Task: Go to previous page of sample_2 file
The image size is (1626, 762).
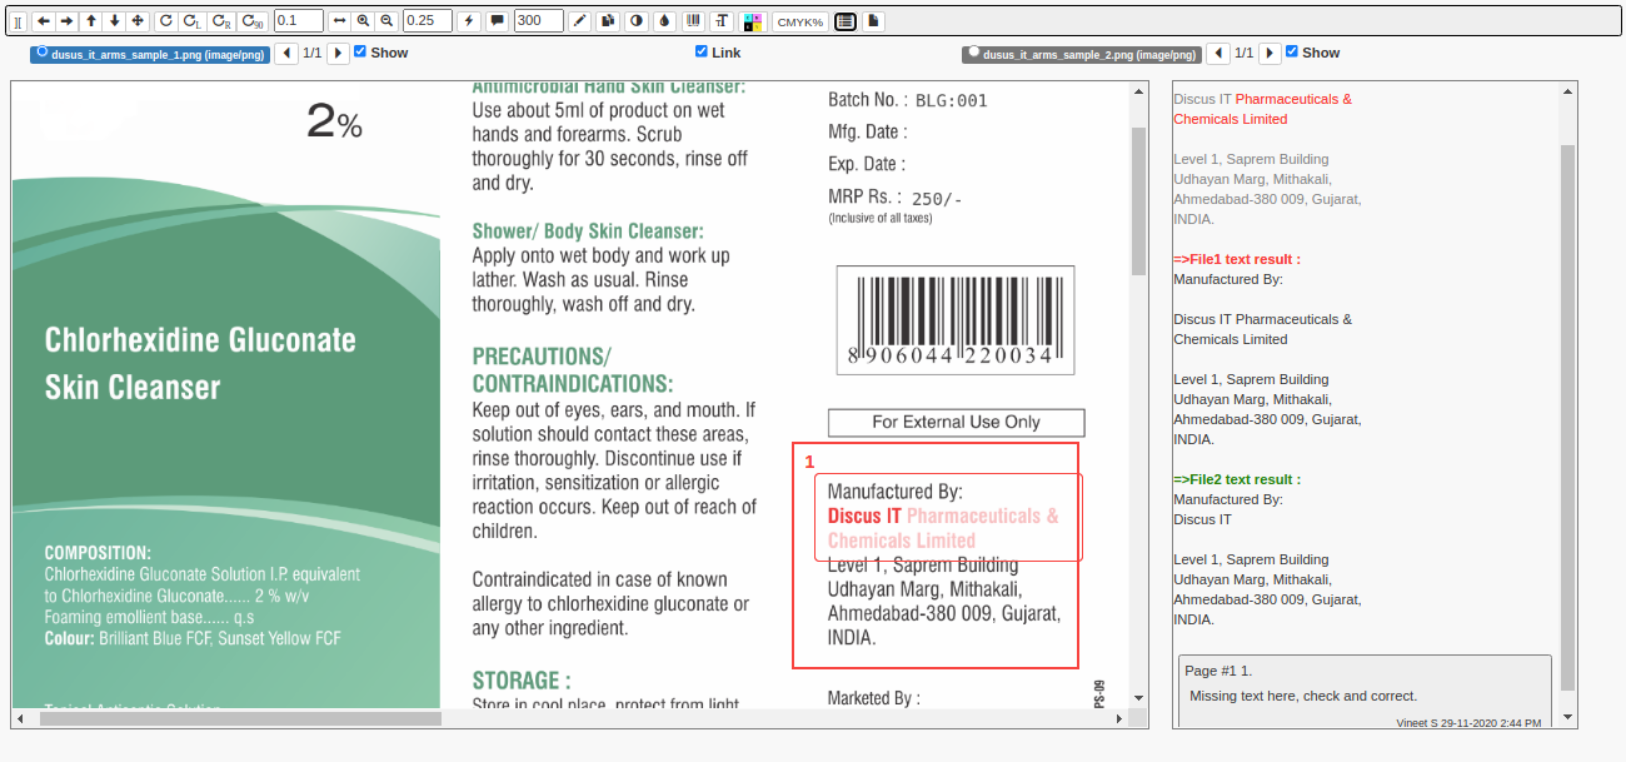Action: tap(1218, 53)
